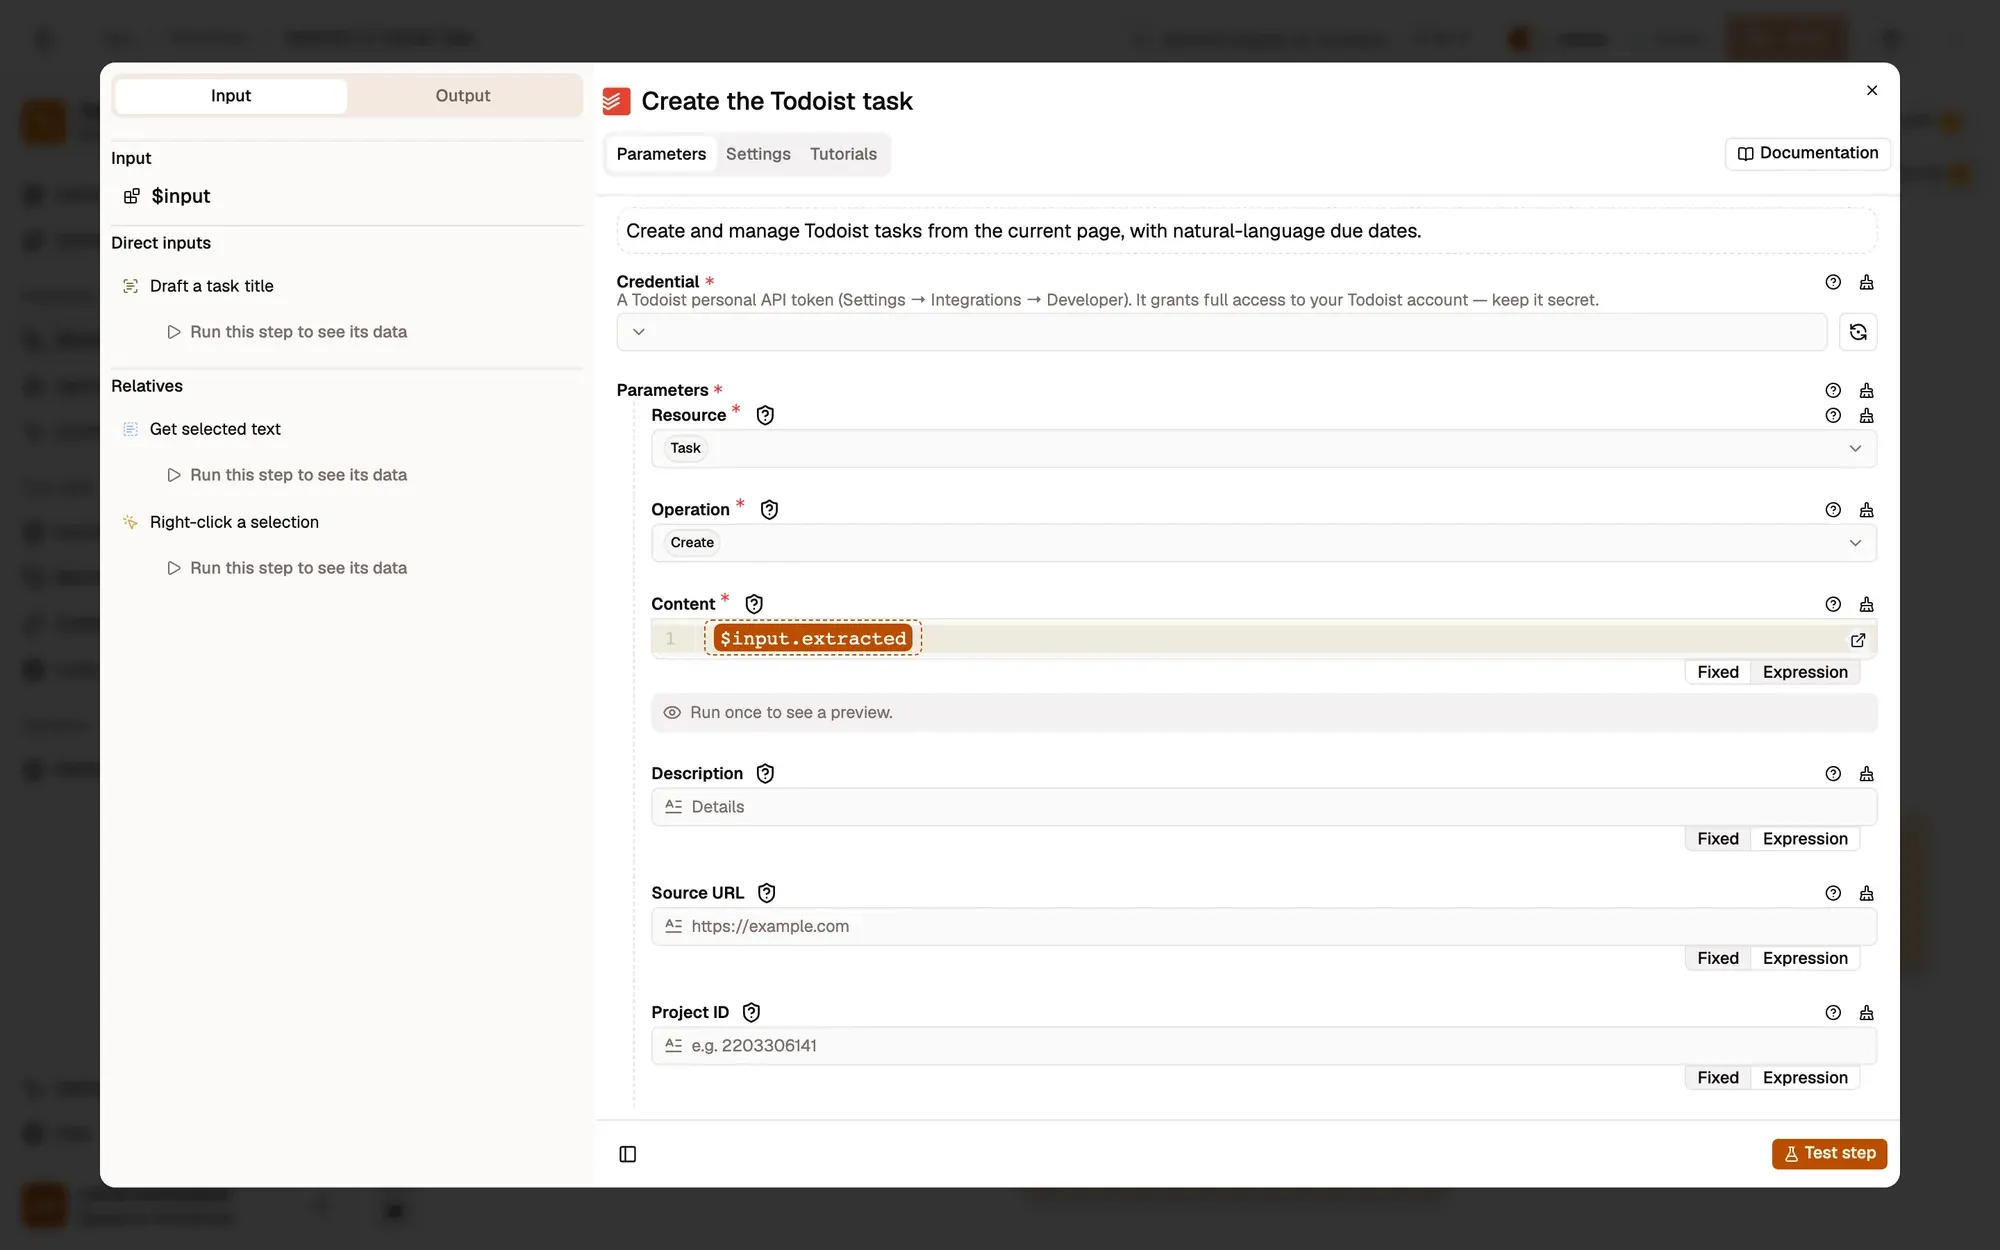Click shield icon next to Content

click(754, 604)
